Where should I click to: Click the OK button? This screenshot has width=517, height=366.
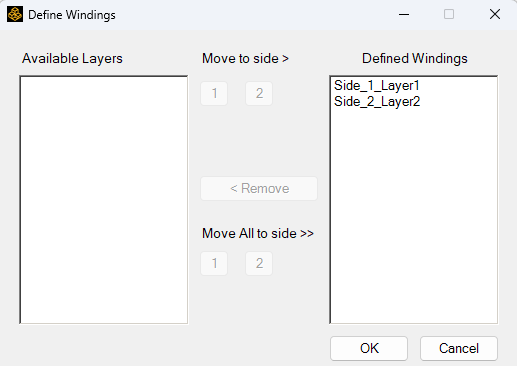369,348
